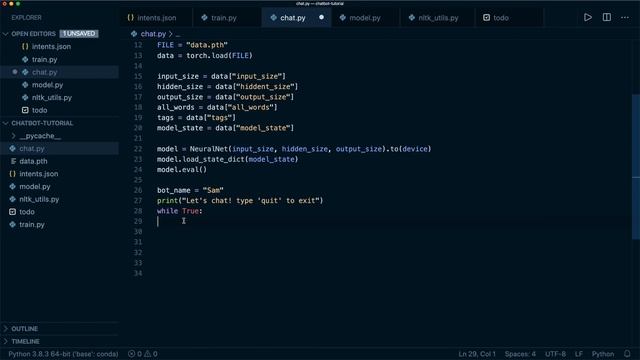Image resolution: width=640 pixels, height=360 pixels.
Task: Change end-of-line sequence LF
Action: point(579,354)
